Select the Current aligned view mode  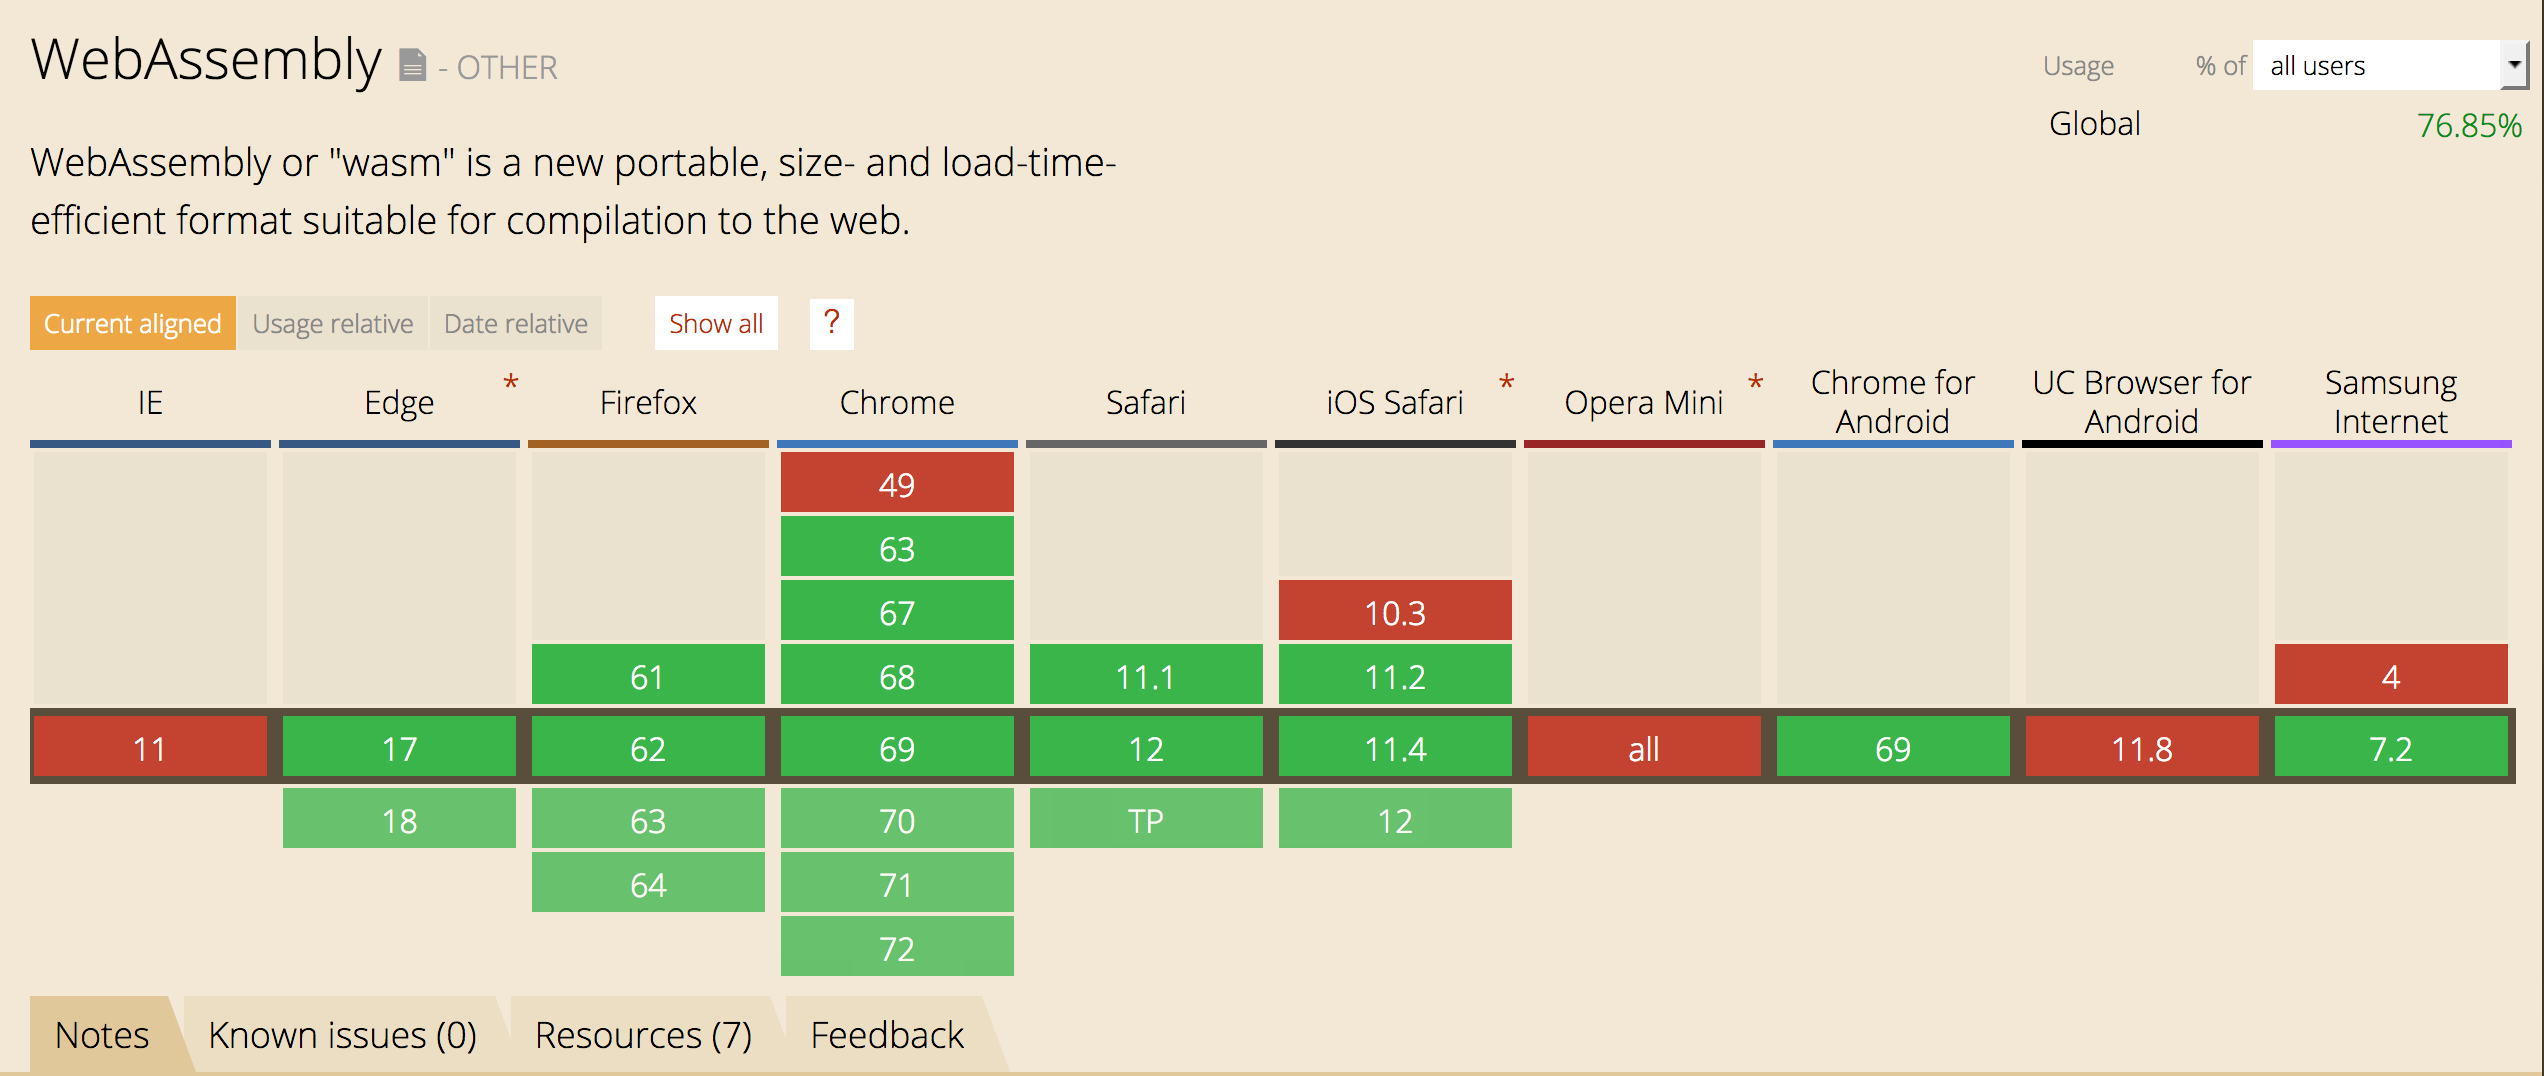133,323
